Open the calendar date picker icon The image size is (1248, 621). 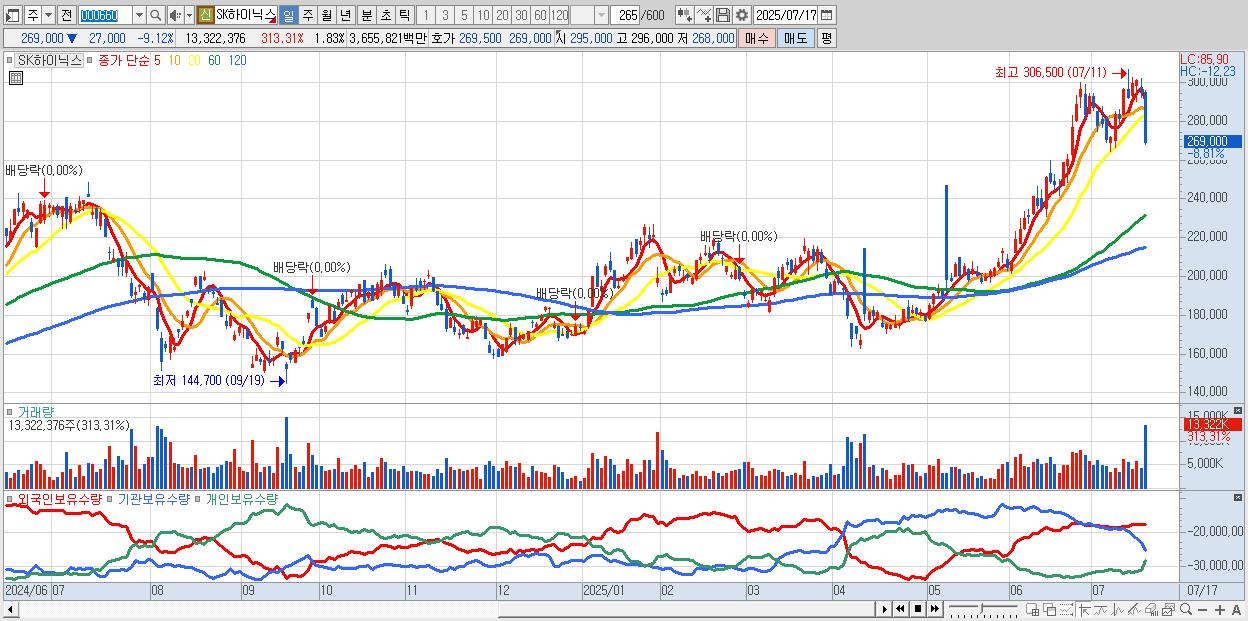[827, 15]
